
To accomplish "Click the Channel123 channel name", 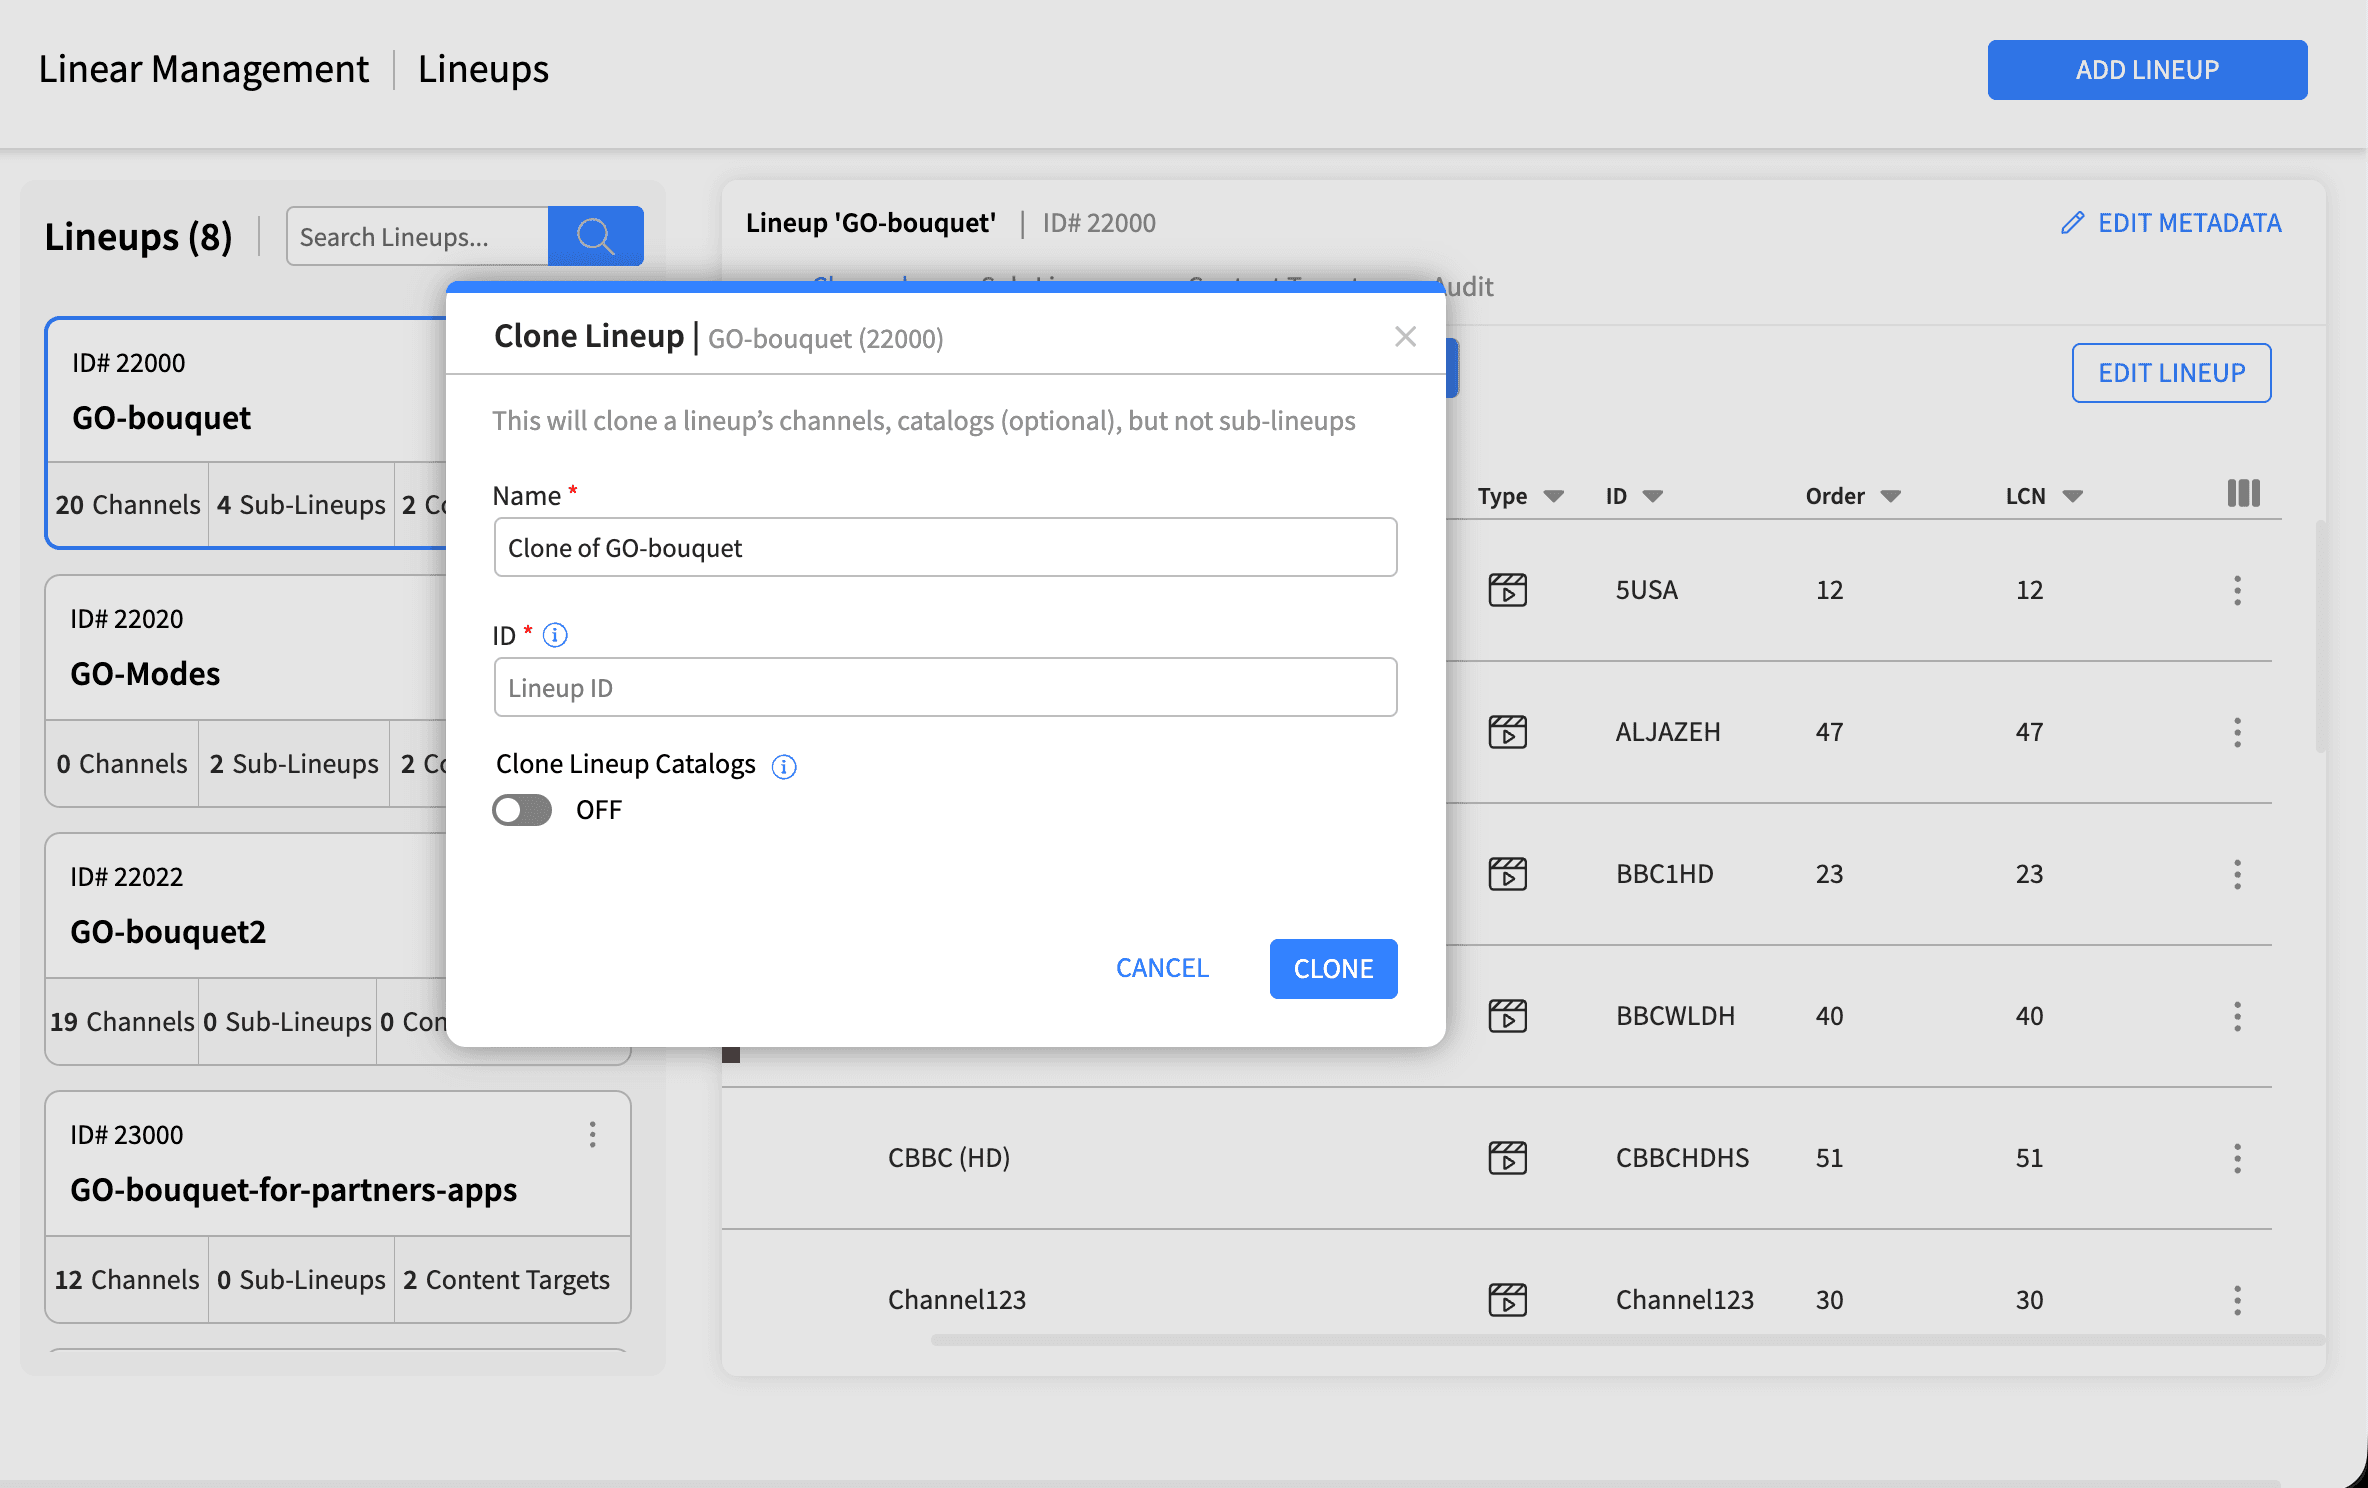I will pos(957,1300).
